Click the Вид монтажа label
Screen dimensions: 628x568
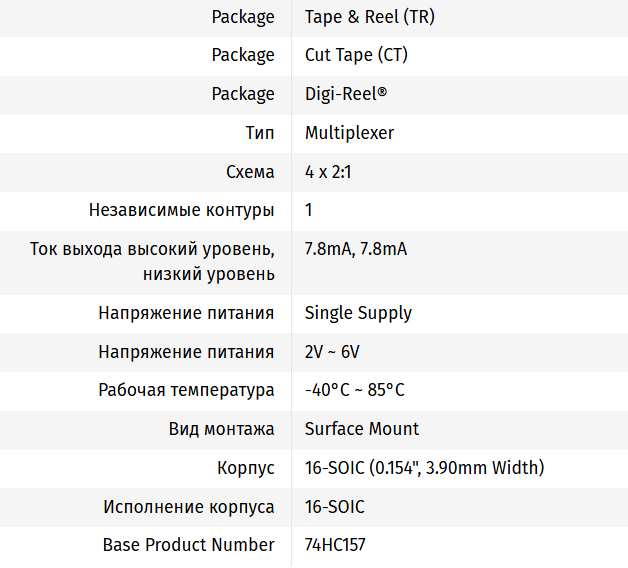[x=221, y=429]
